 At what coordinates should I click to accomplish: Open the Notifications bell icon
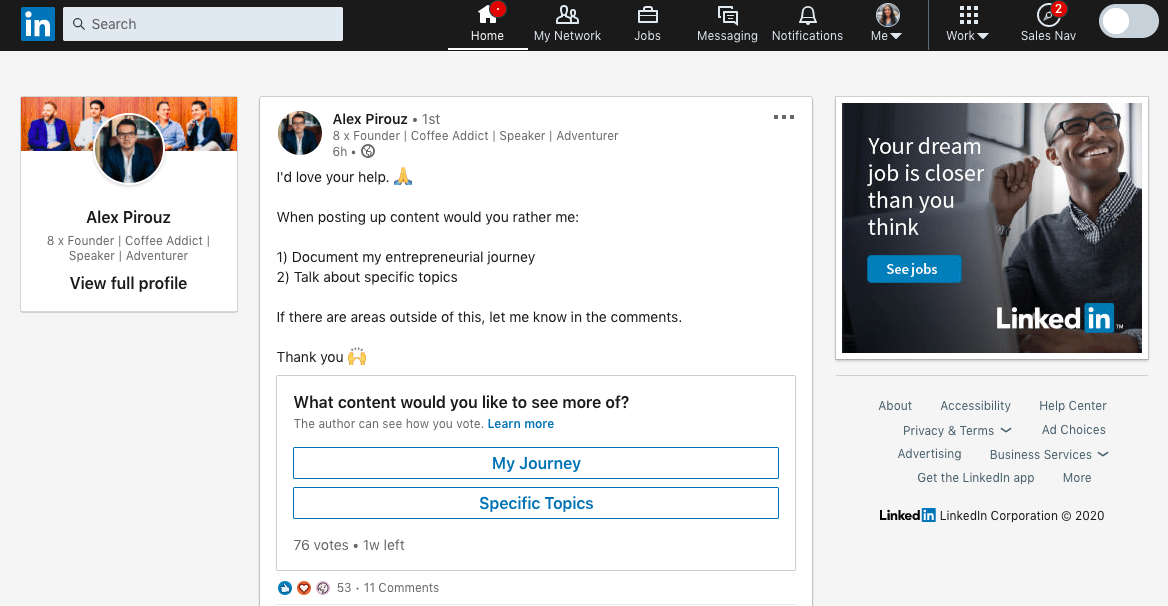[x=807, y=15]
